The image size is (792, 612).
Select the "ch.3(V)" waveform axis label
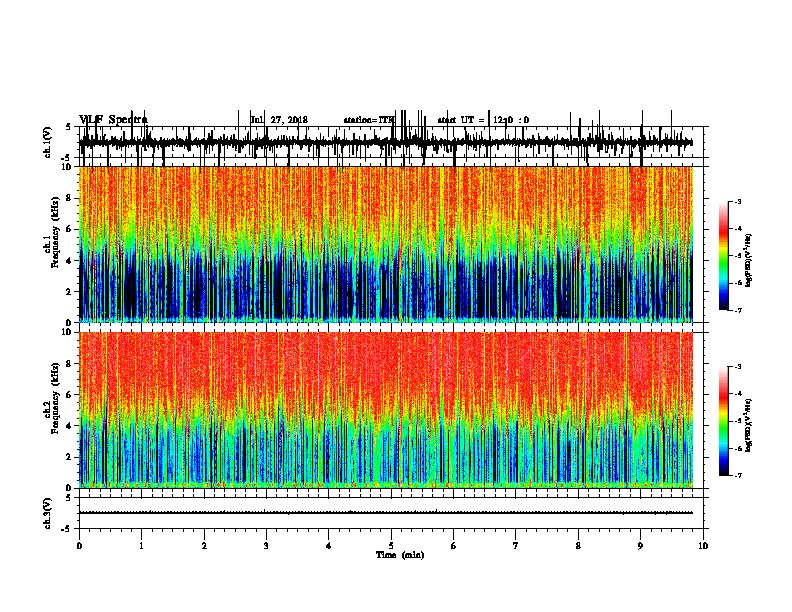(x=48, y=513)
